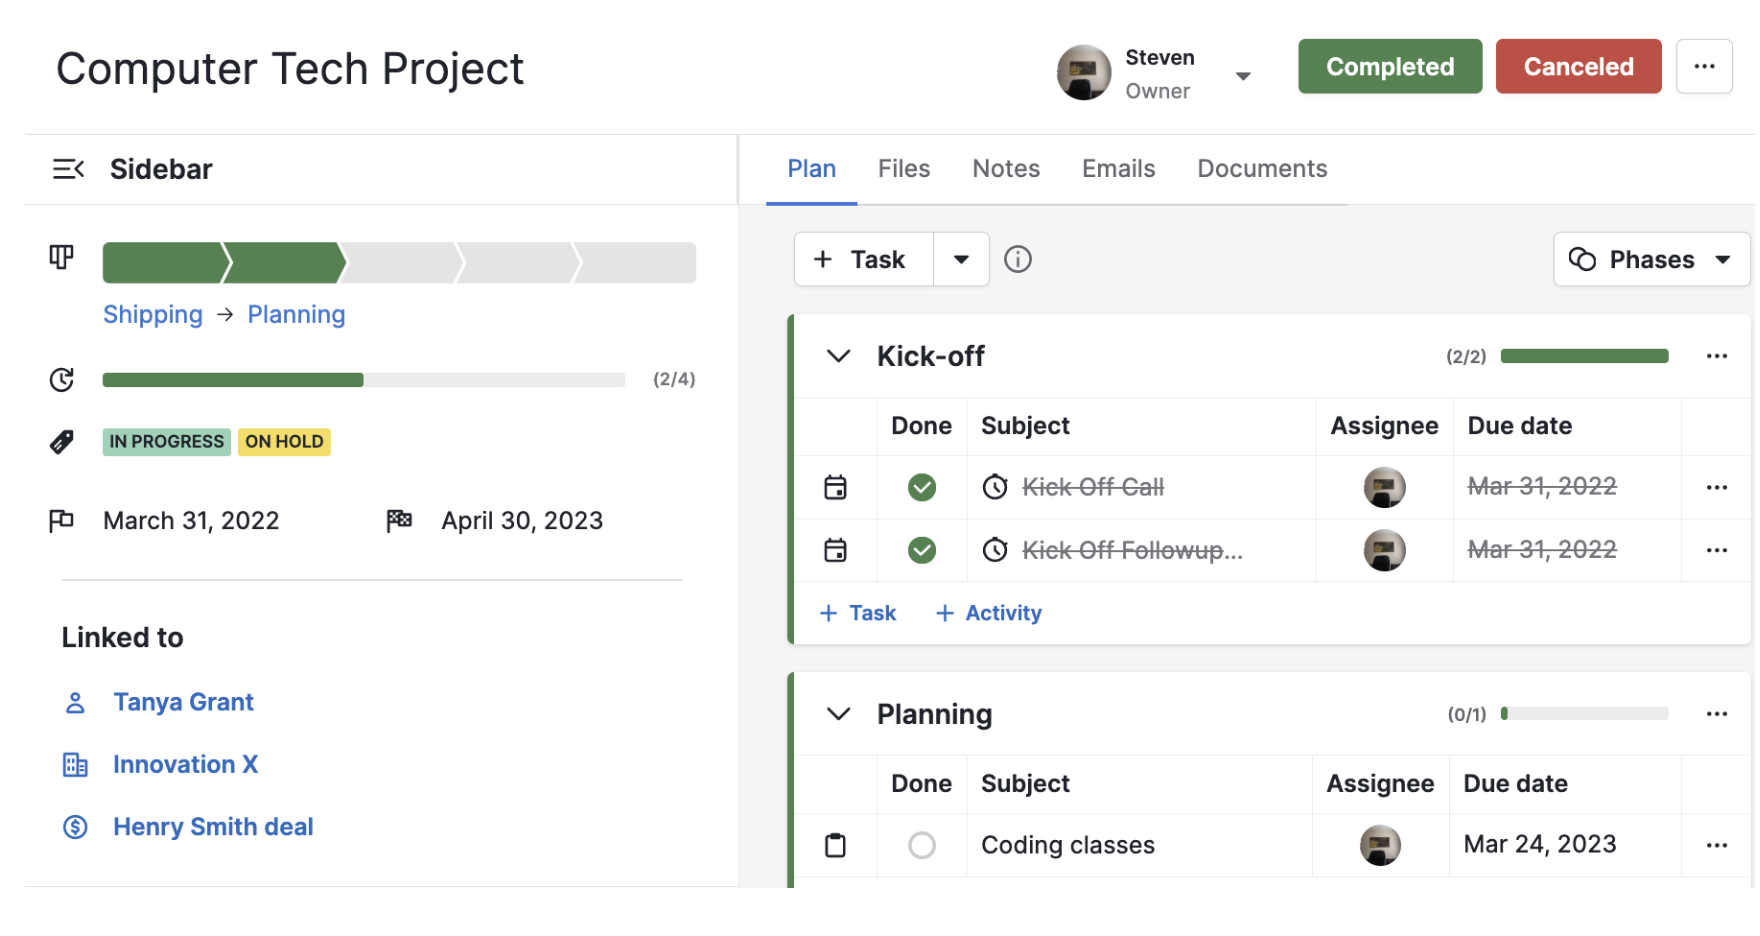
Task: Click the clock icon next to Kick-Off Followup
Action: [995, 550]
